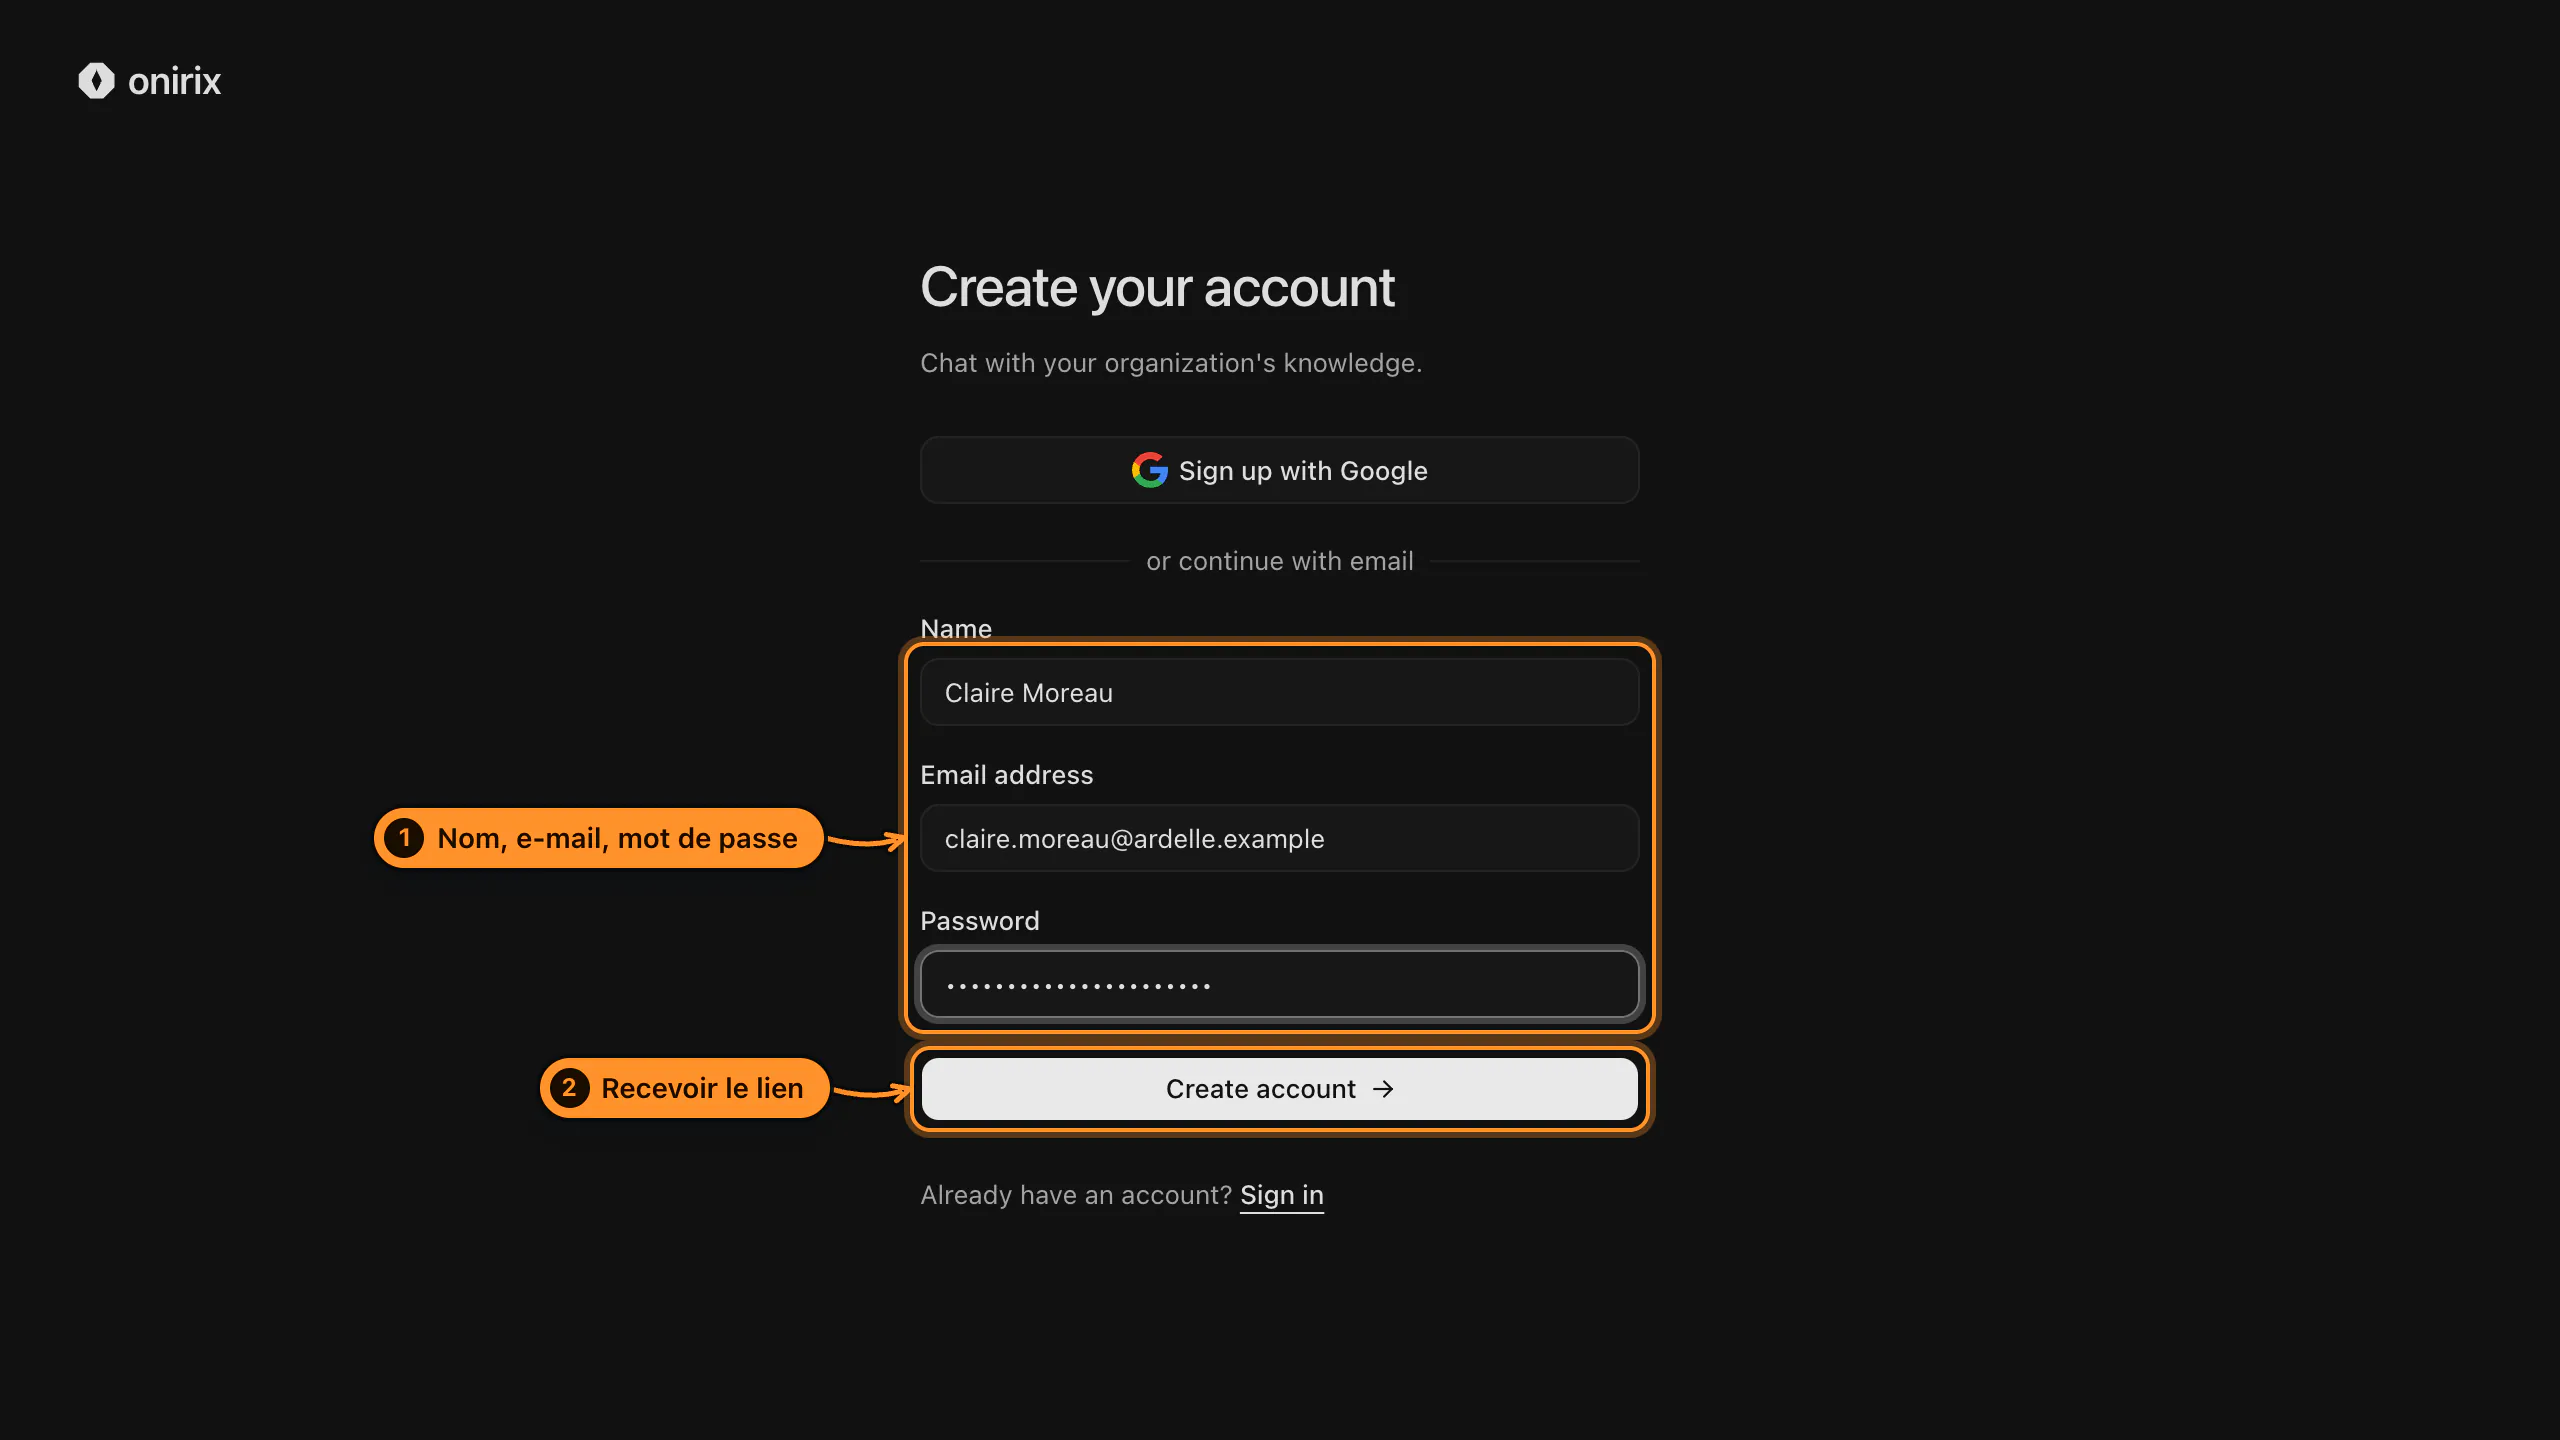
Task: Focus the Password input field
Action: 1279,984
